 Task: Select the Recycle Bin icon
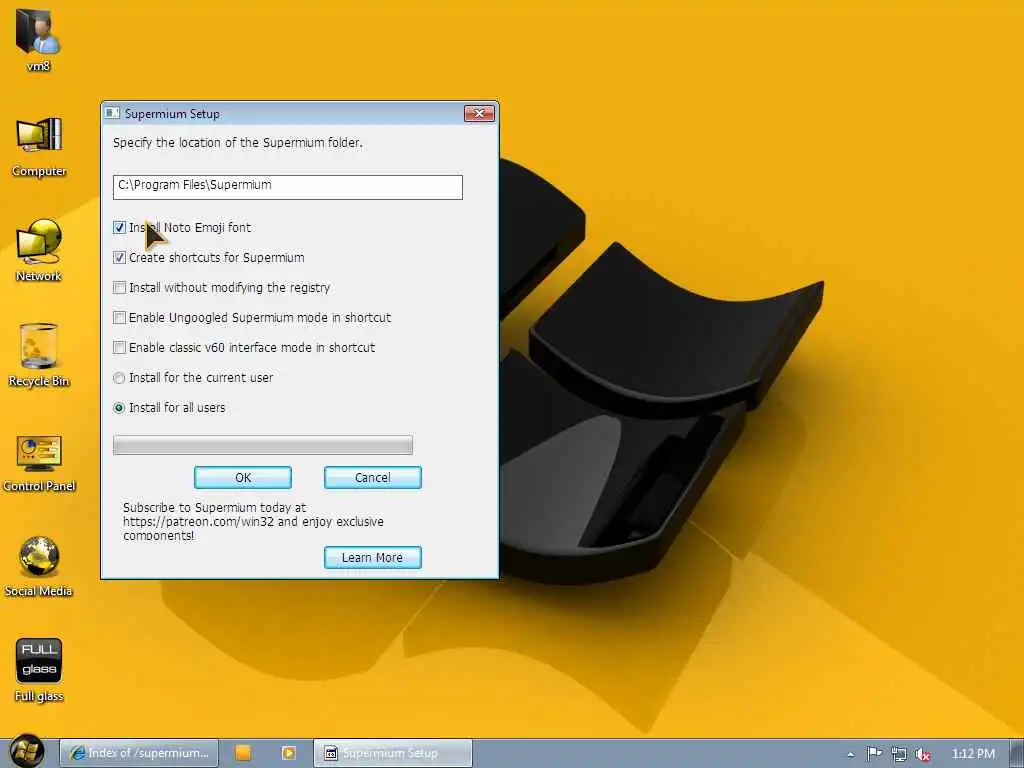click(x=39, y=355)
